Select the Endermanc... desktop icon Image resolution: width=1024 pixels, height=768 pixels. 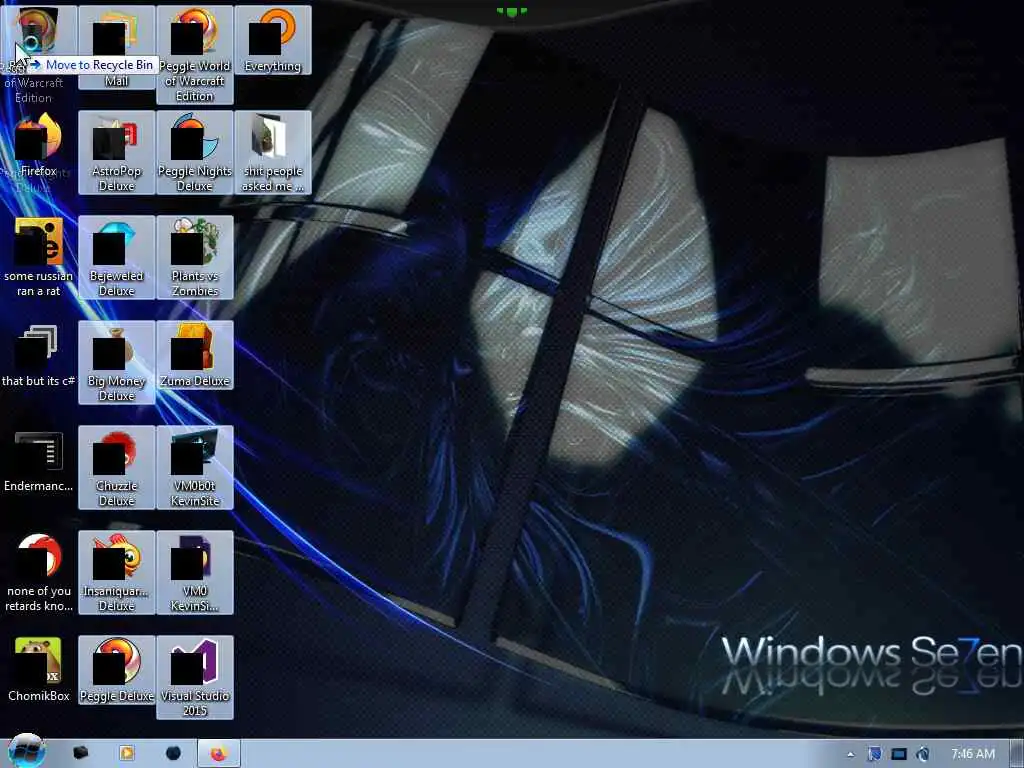(39, 460)
